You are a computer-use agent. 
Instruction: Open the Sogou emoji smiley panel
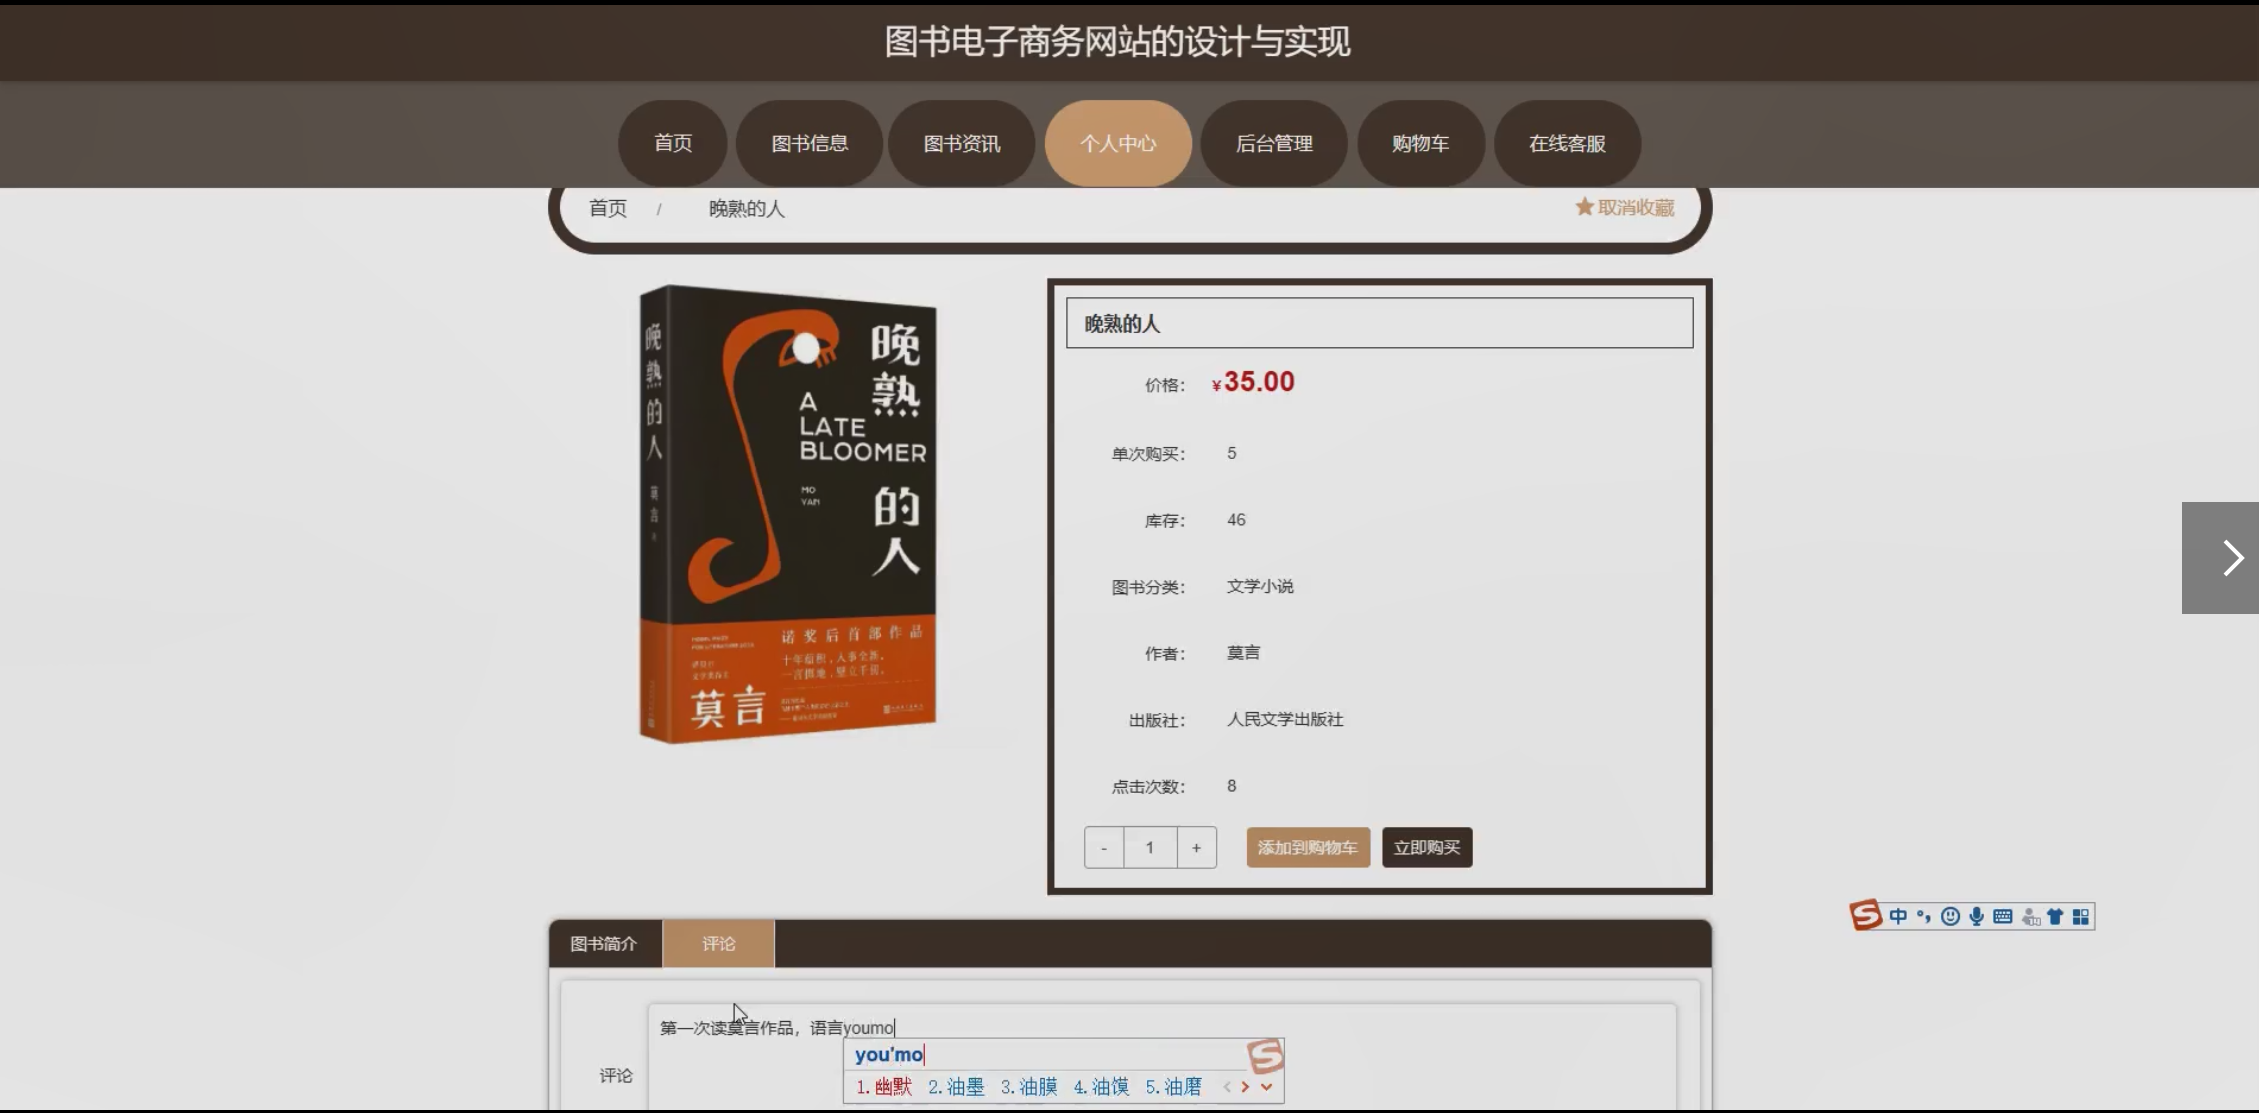tap(1950, 917)
